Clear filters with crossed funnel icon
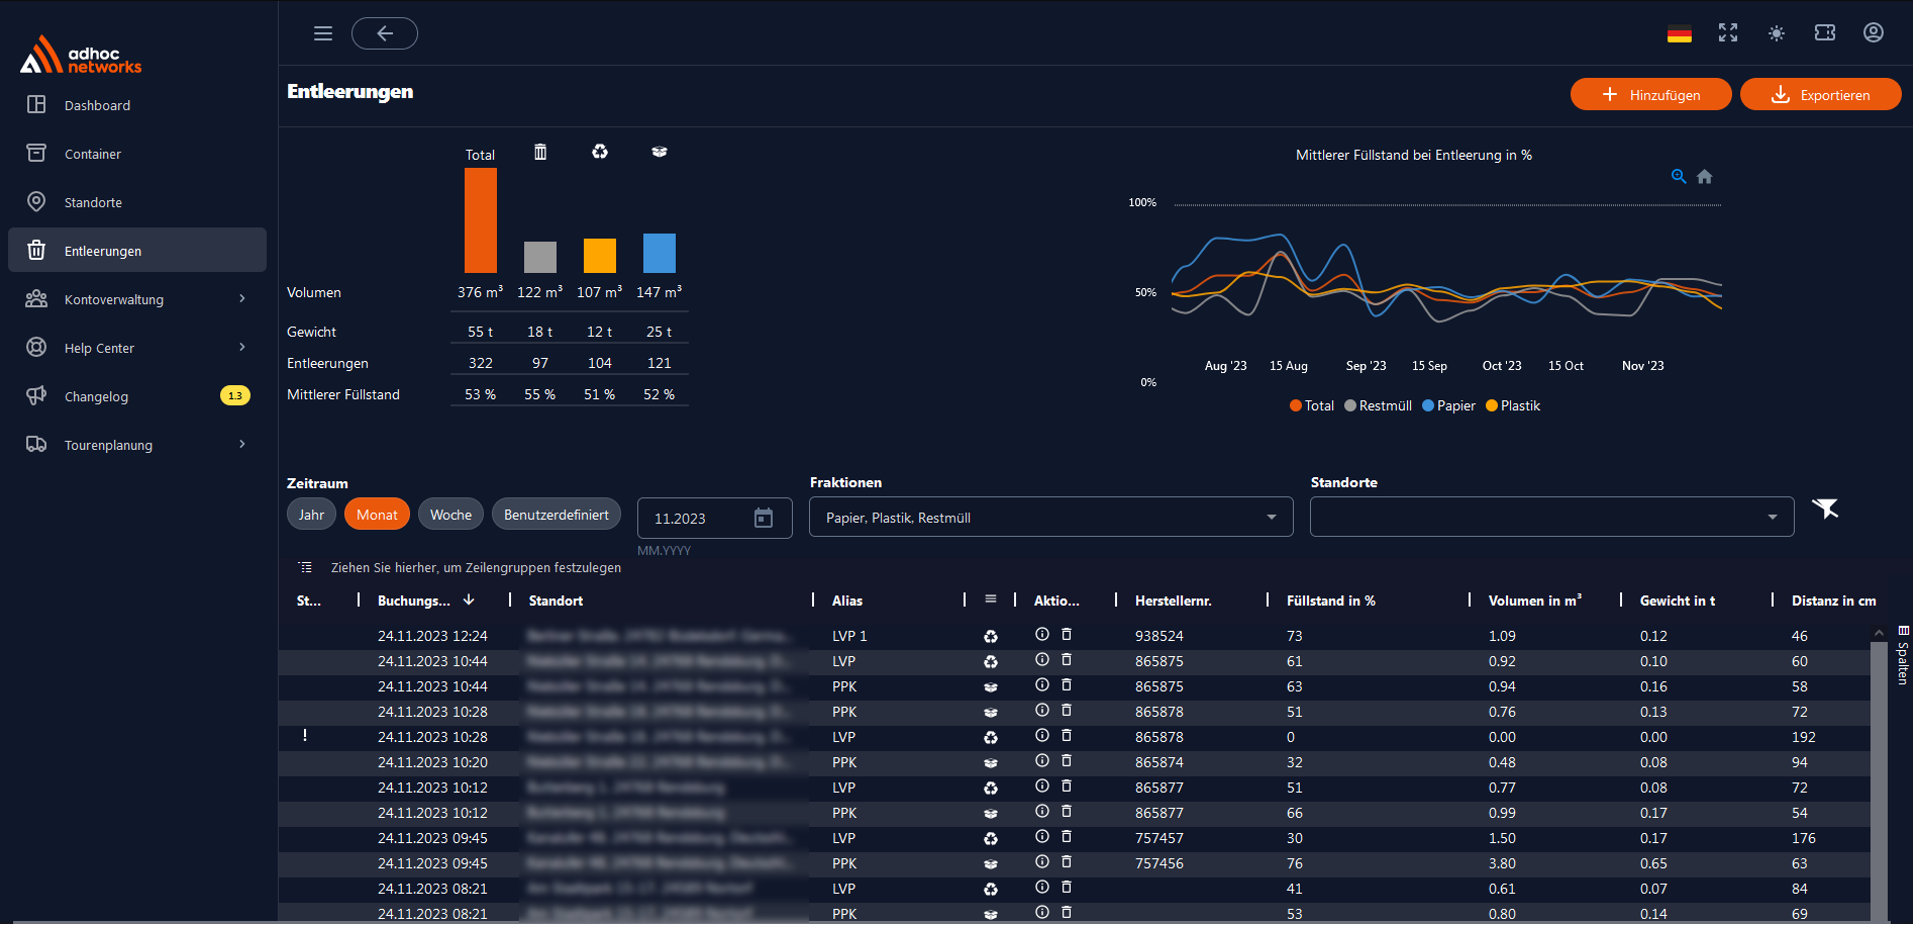 click(x=1826, y=509)
